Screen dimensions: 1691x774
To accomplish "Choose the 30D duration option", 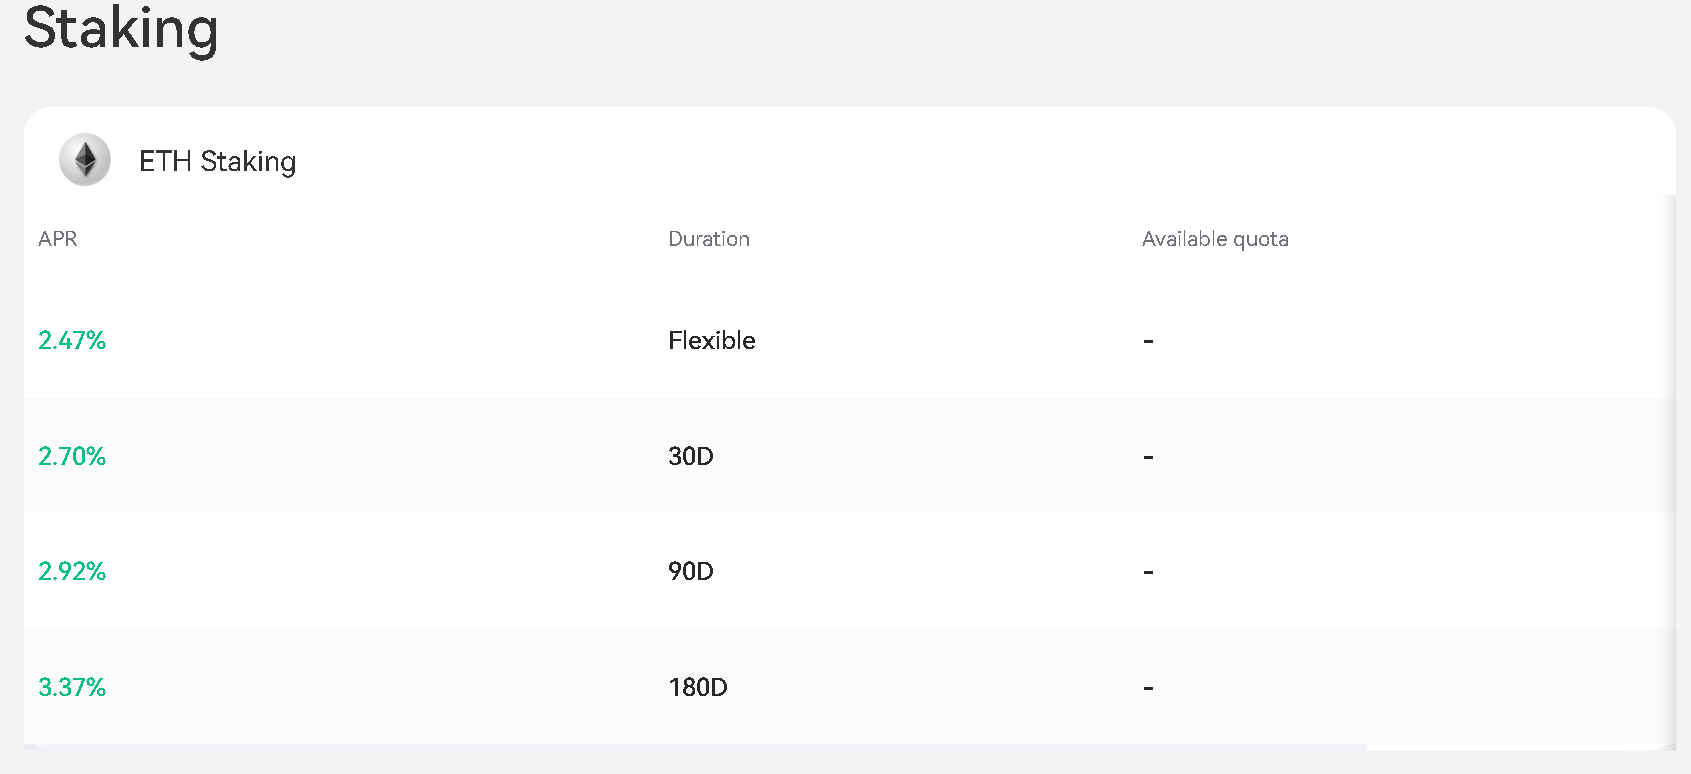I will coord(690,456).
